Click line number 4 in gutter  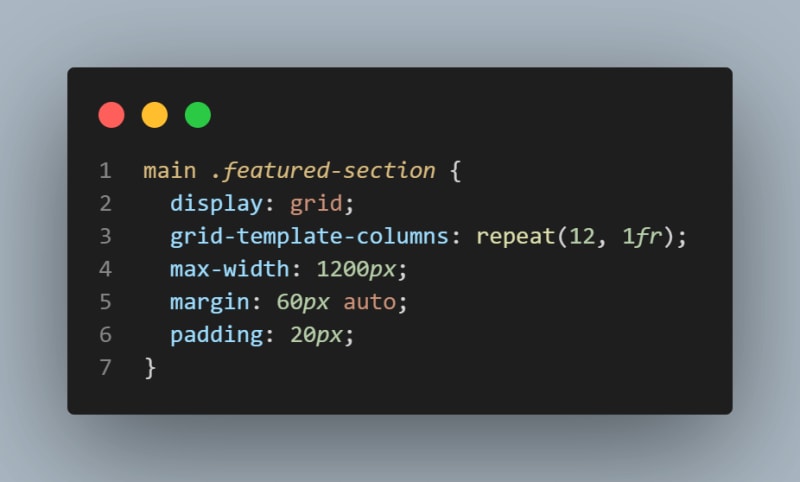pos(105,269)
